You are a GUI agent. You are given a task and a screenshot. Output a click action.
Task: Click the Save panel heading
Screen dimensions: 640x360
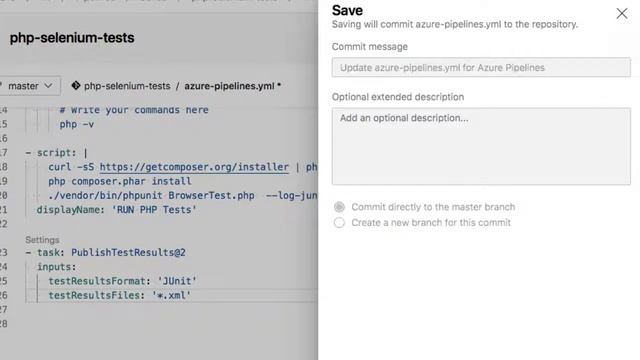(x=347, y=11)
